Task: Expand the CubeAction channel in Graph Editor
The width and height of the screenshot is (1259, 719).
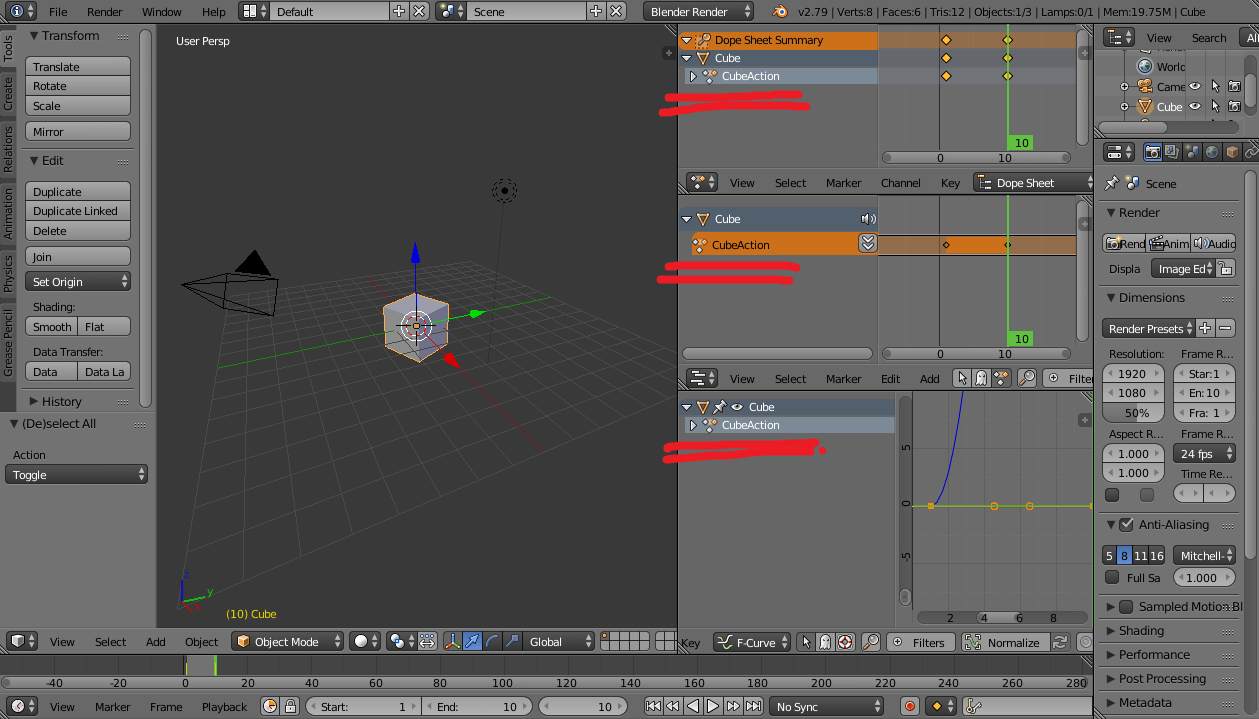Action: [692, 424]
